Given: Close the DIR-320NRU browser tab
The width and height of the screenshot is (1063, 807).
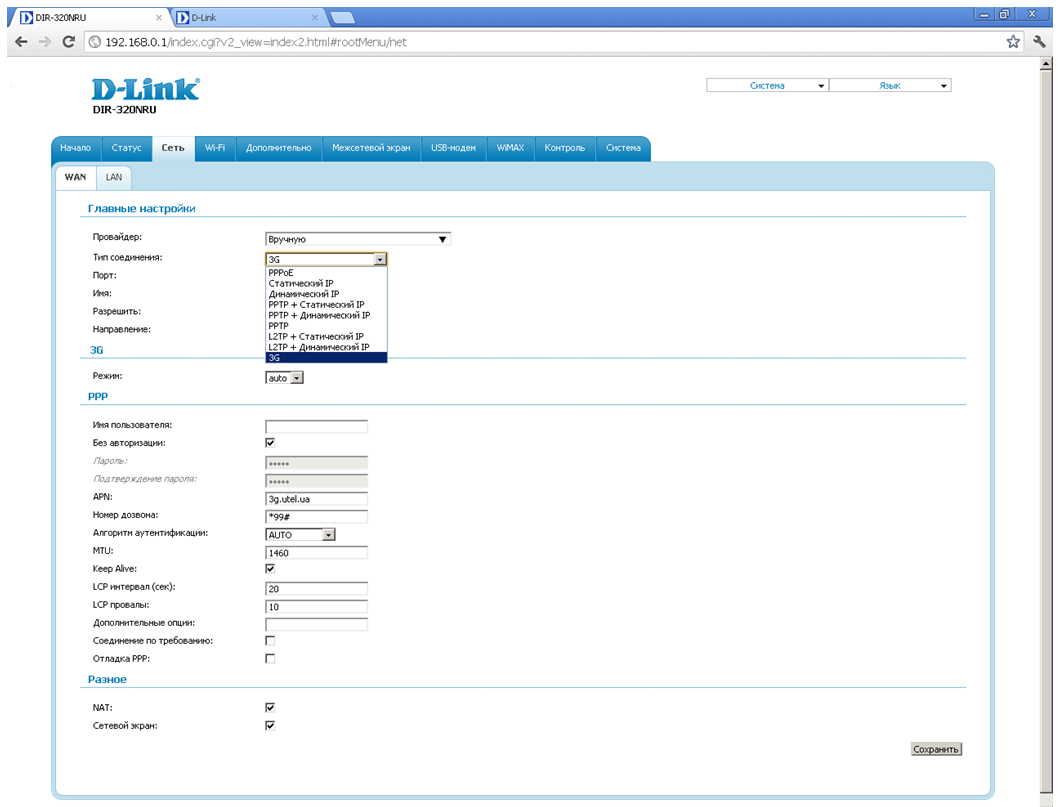Looking at the screenshot, I should click(159, 18).
